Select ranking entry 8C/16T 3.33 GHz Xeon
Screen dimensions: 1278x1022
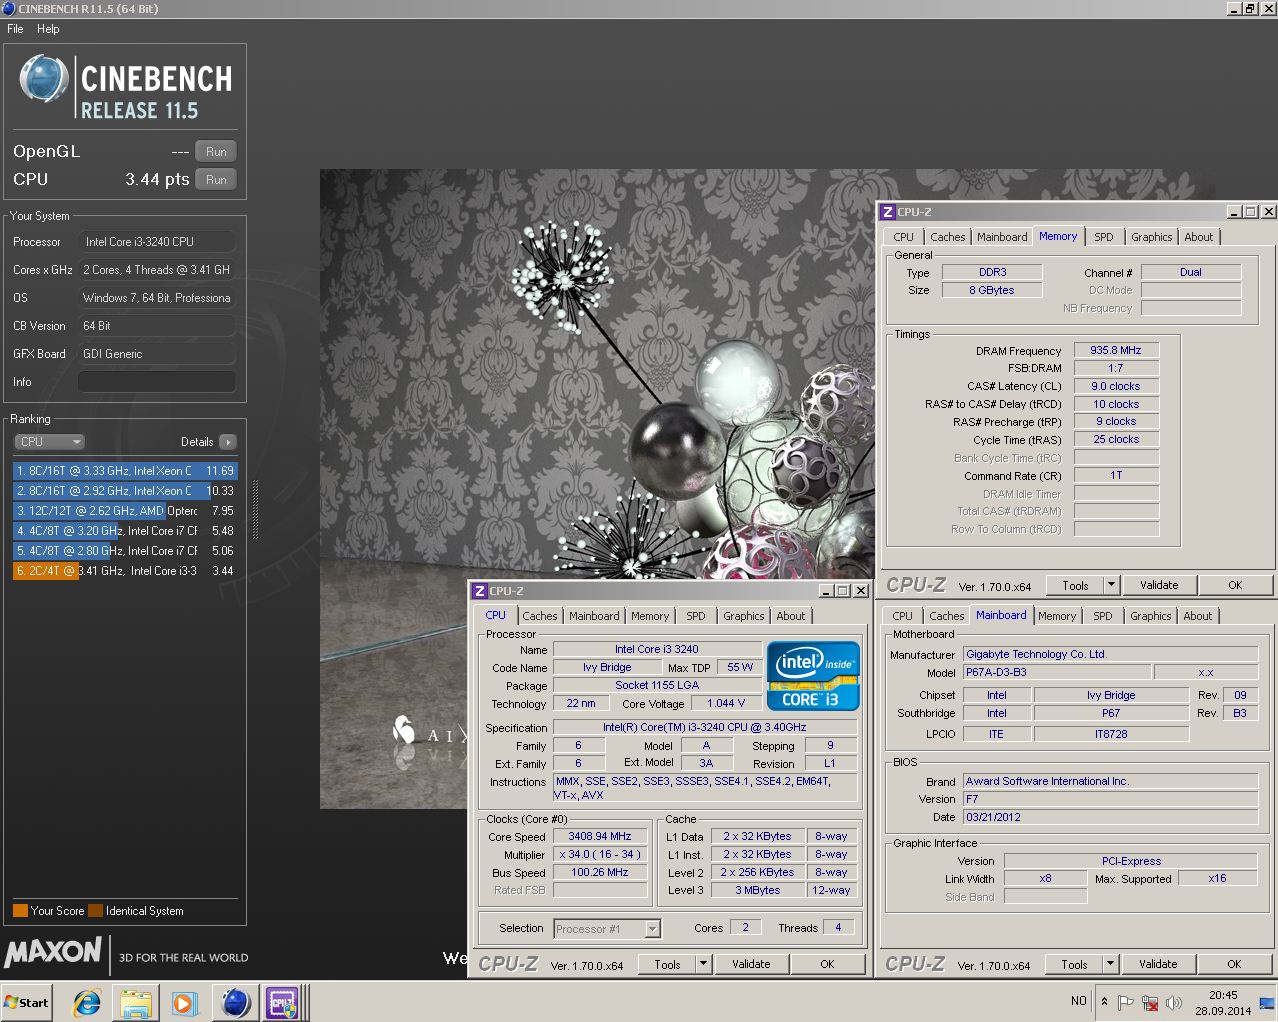click(x=125, y=471)
